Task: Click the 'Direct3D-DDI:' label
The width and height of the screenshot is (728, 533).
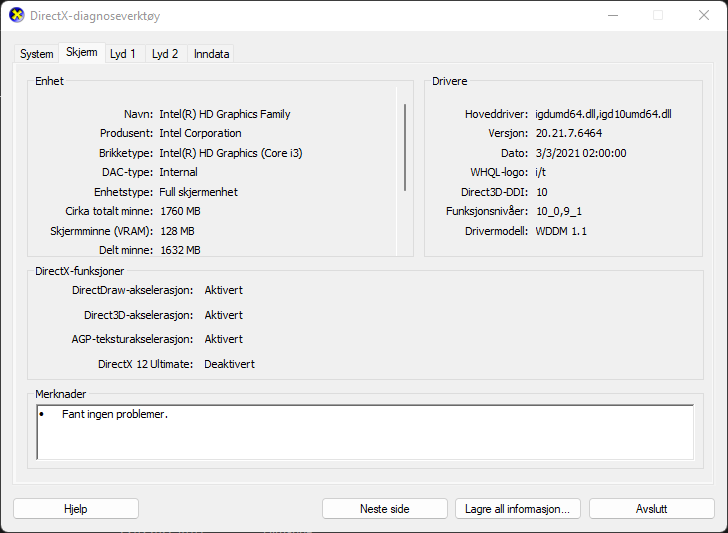Action: [494, 192]
